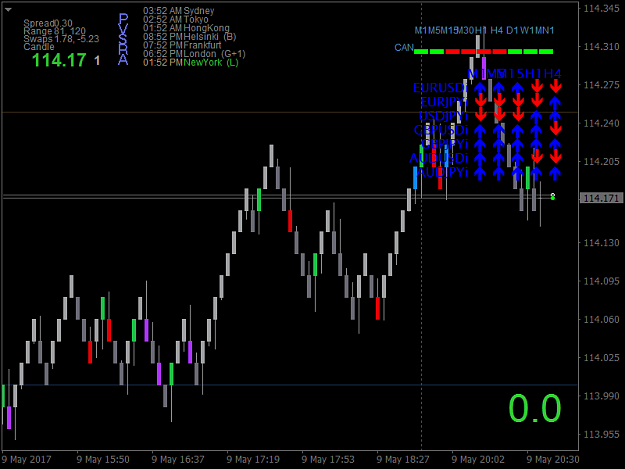The width and height of the screenshot is (625, 469).
Task: Click the GBPJPYi H1 blue up arrow
Action: [x=537, y=144]
